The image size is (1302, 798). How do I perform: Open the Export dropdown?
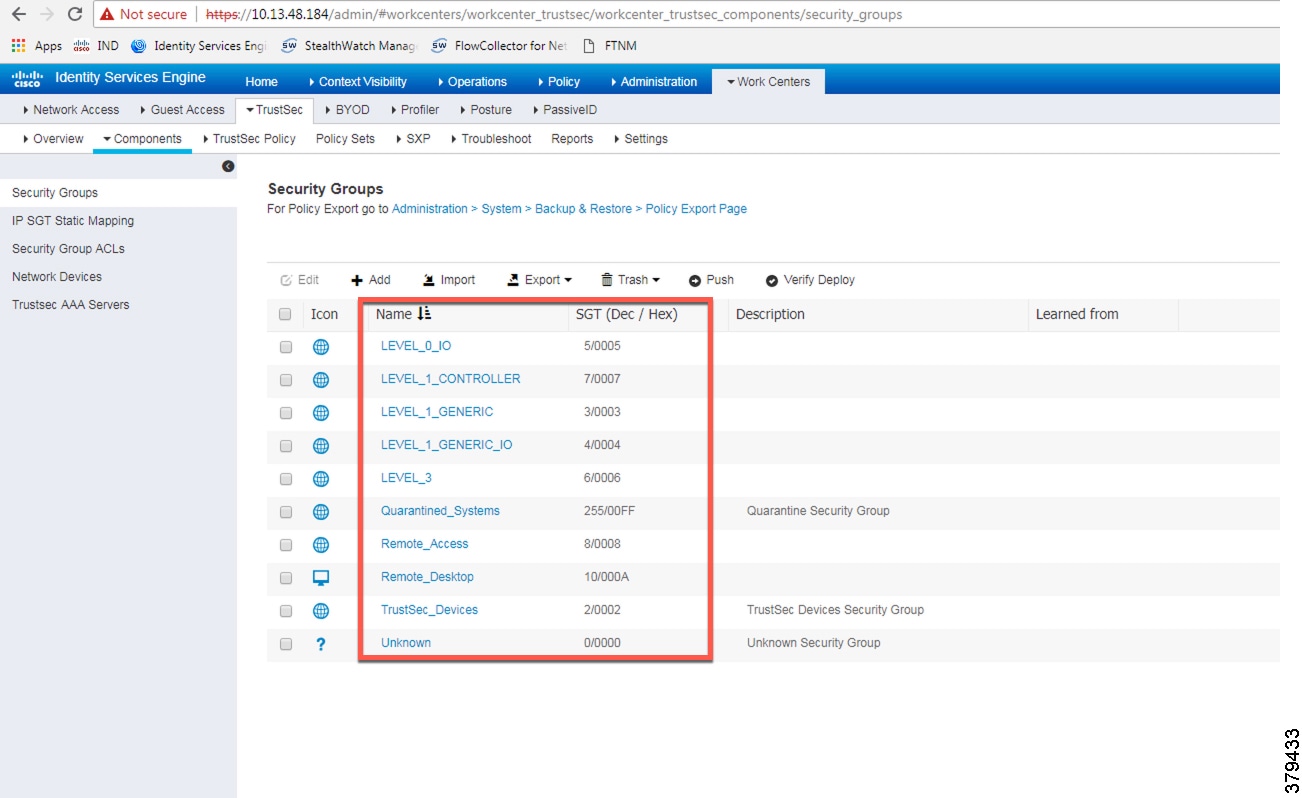[540, 280]
